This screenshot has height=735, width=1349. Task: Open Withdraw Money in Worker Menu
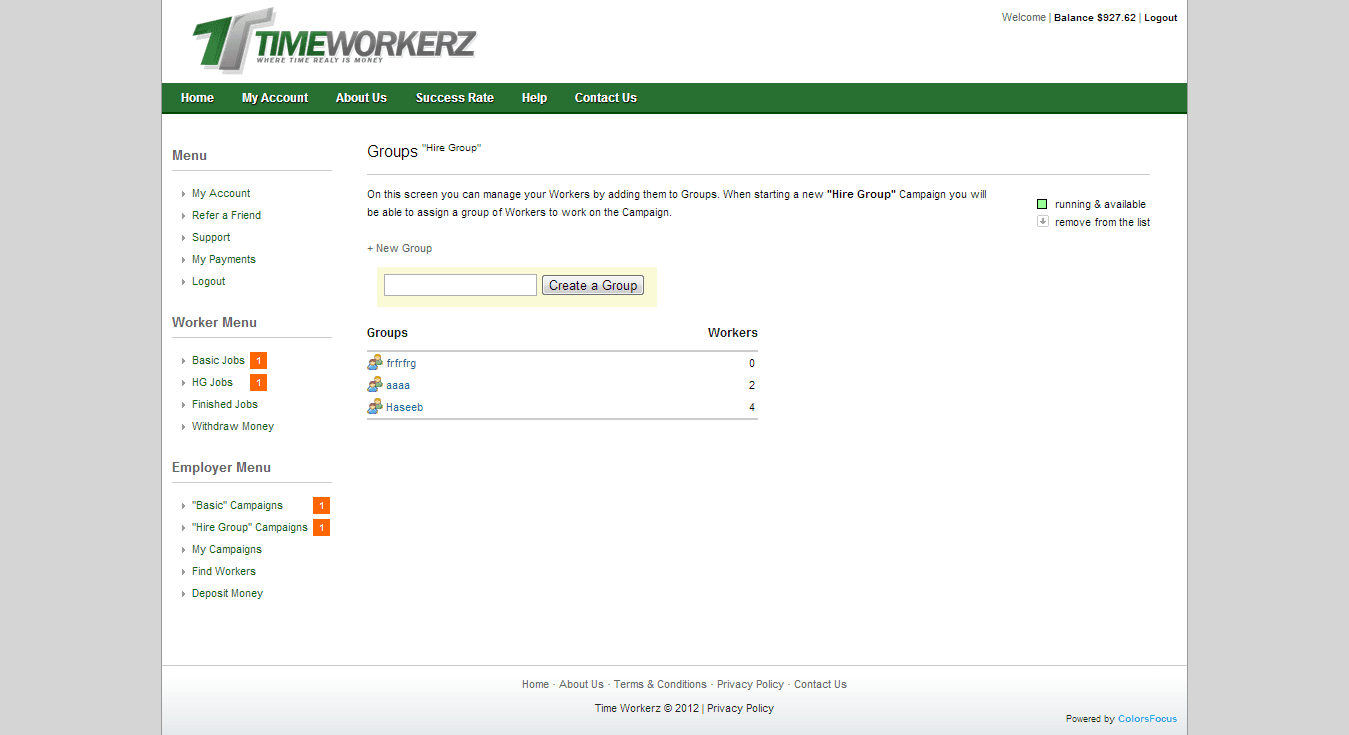click(x=233, y=426)
